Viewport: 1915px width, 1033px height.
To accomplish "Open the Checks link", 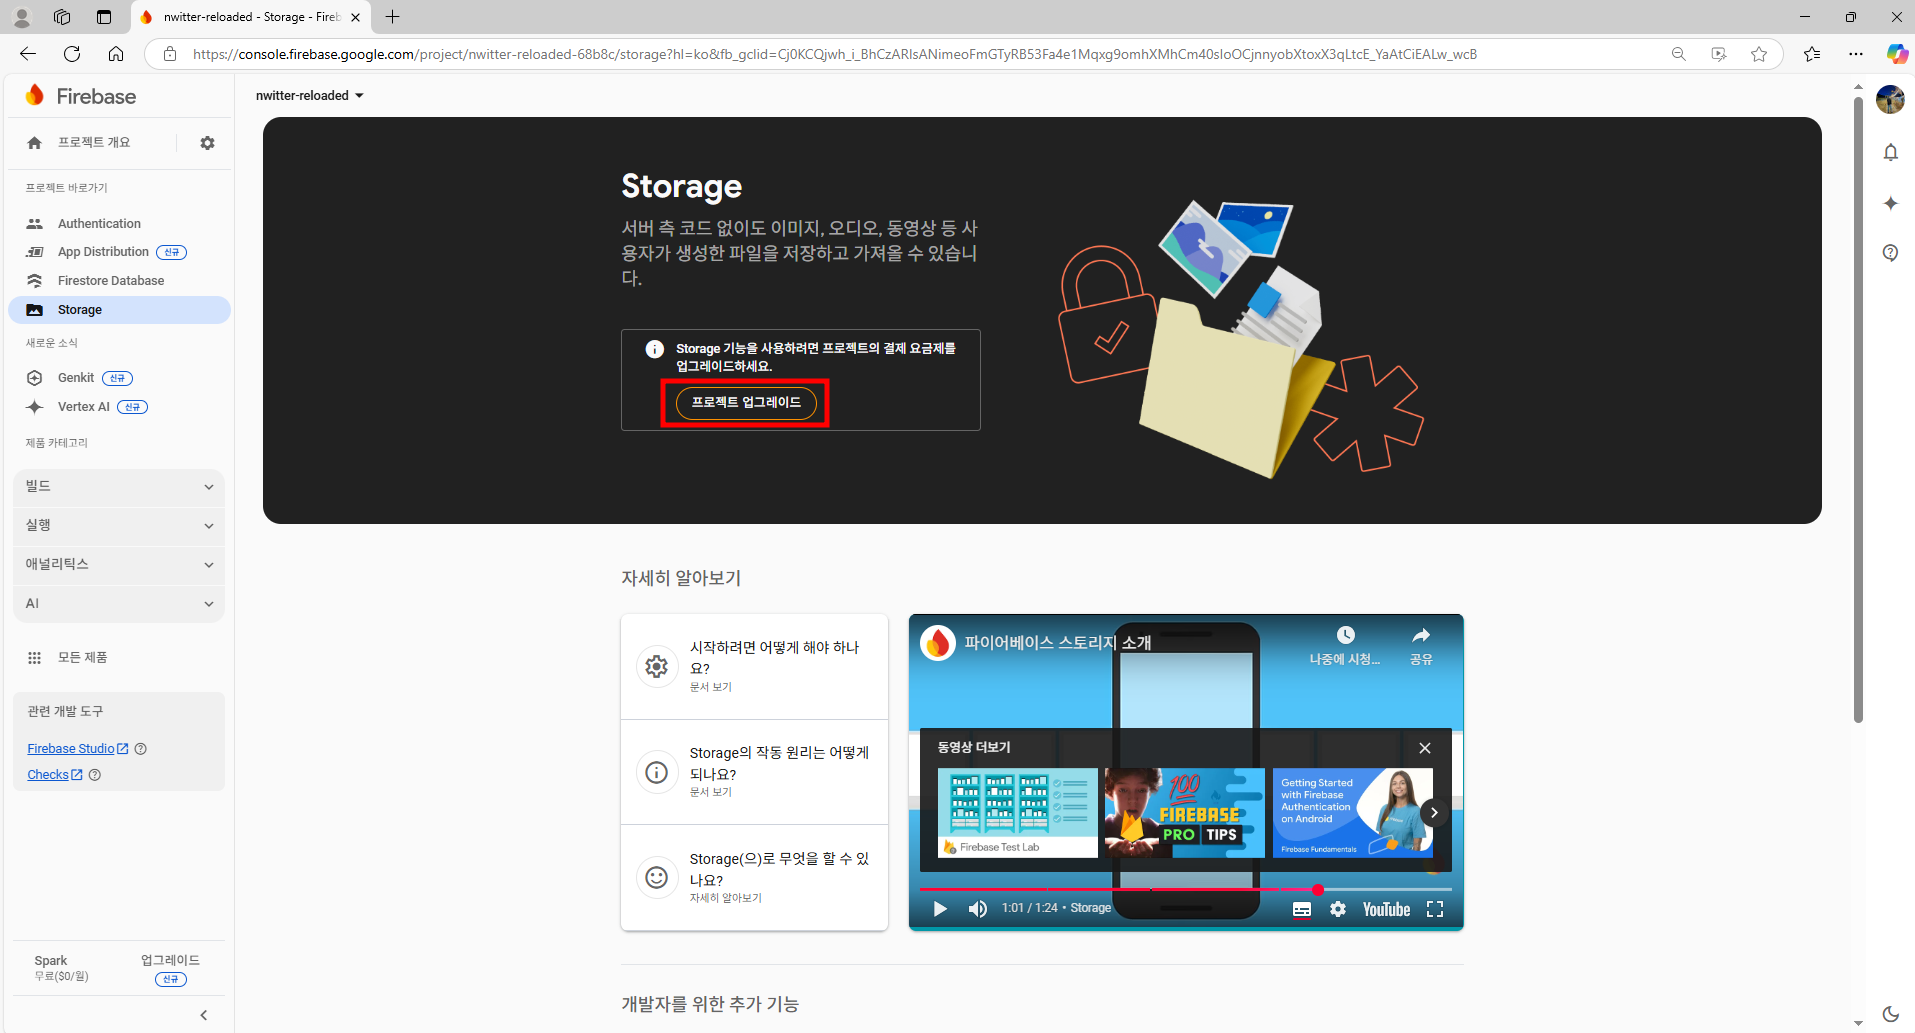I will 54,774.
